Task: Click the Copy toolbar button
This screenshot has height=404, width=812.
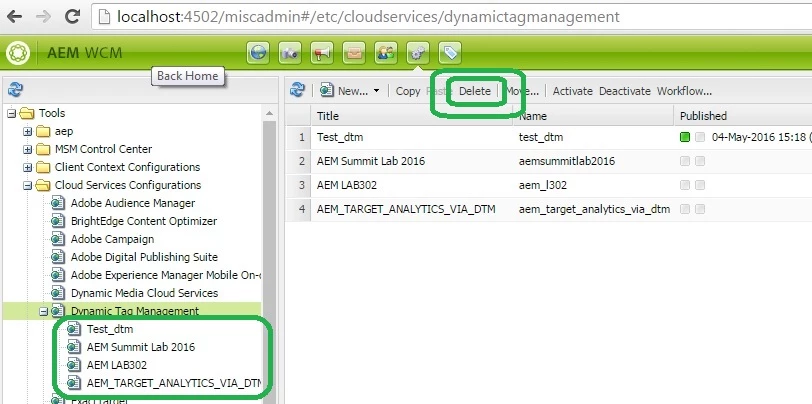Action: pyautogui.click(x=408, y=91)
